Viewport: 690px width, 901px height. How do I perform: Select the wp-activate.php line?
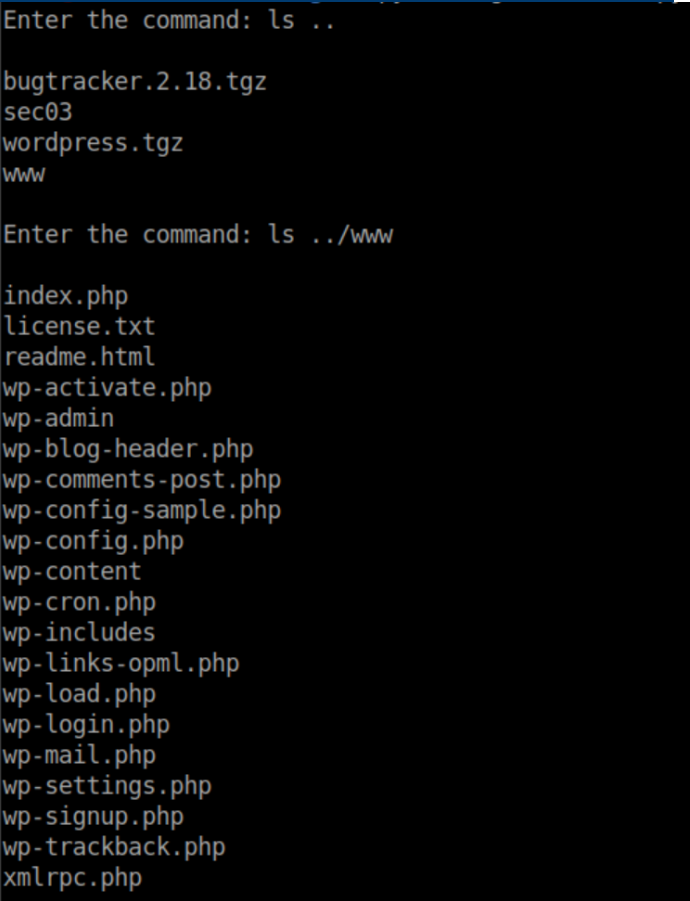click(107, 388)
